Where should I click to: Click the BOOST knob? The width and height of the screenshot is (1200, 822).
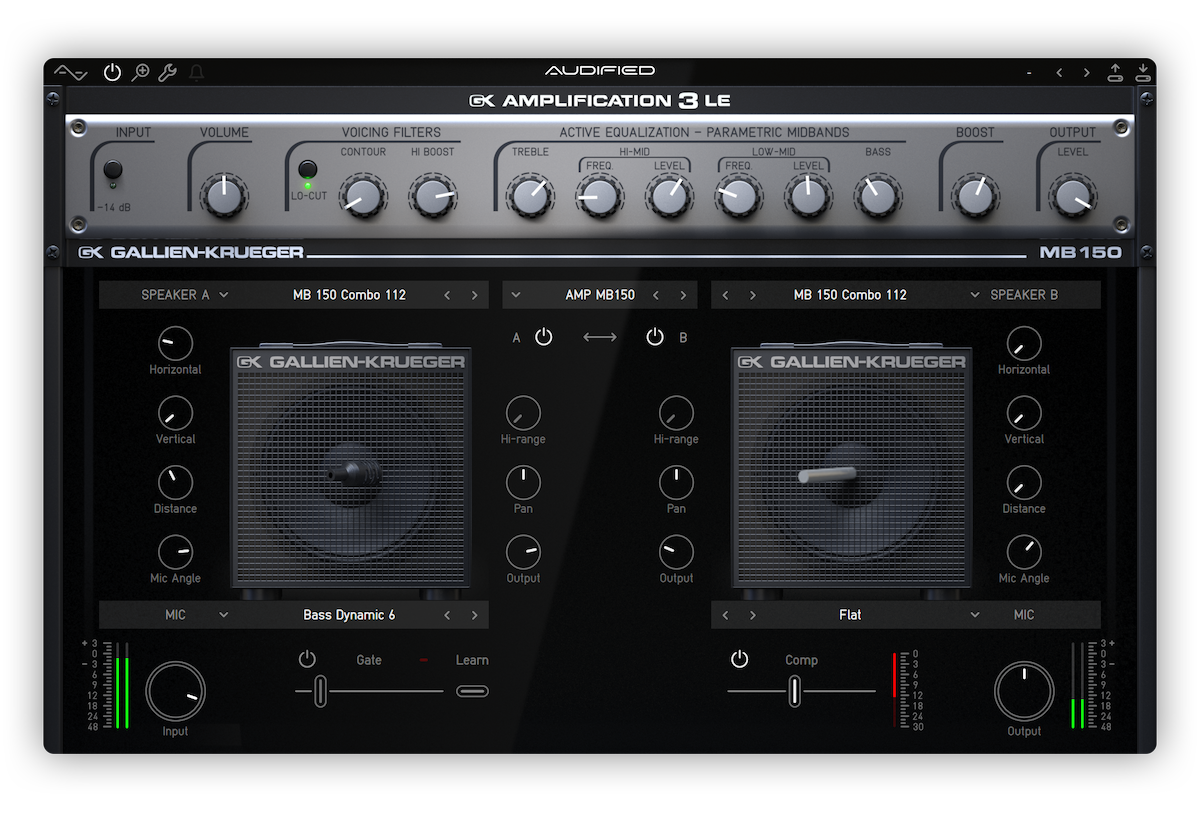click(x=974, y=195)
